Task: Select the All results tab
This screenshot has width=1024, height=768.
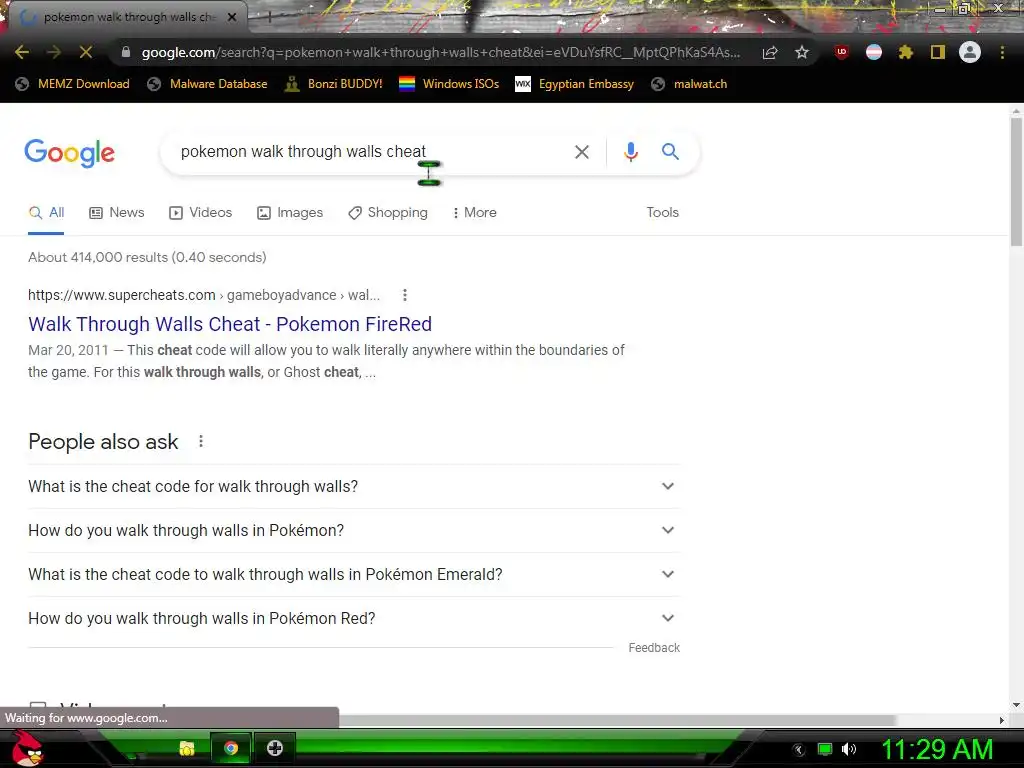Action: 46,213
